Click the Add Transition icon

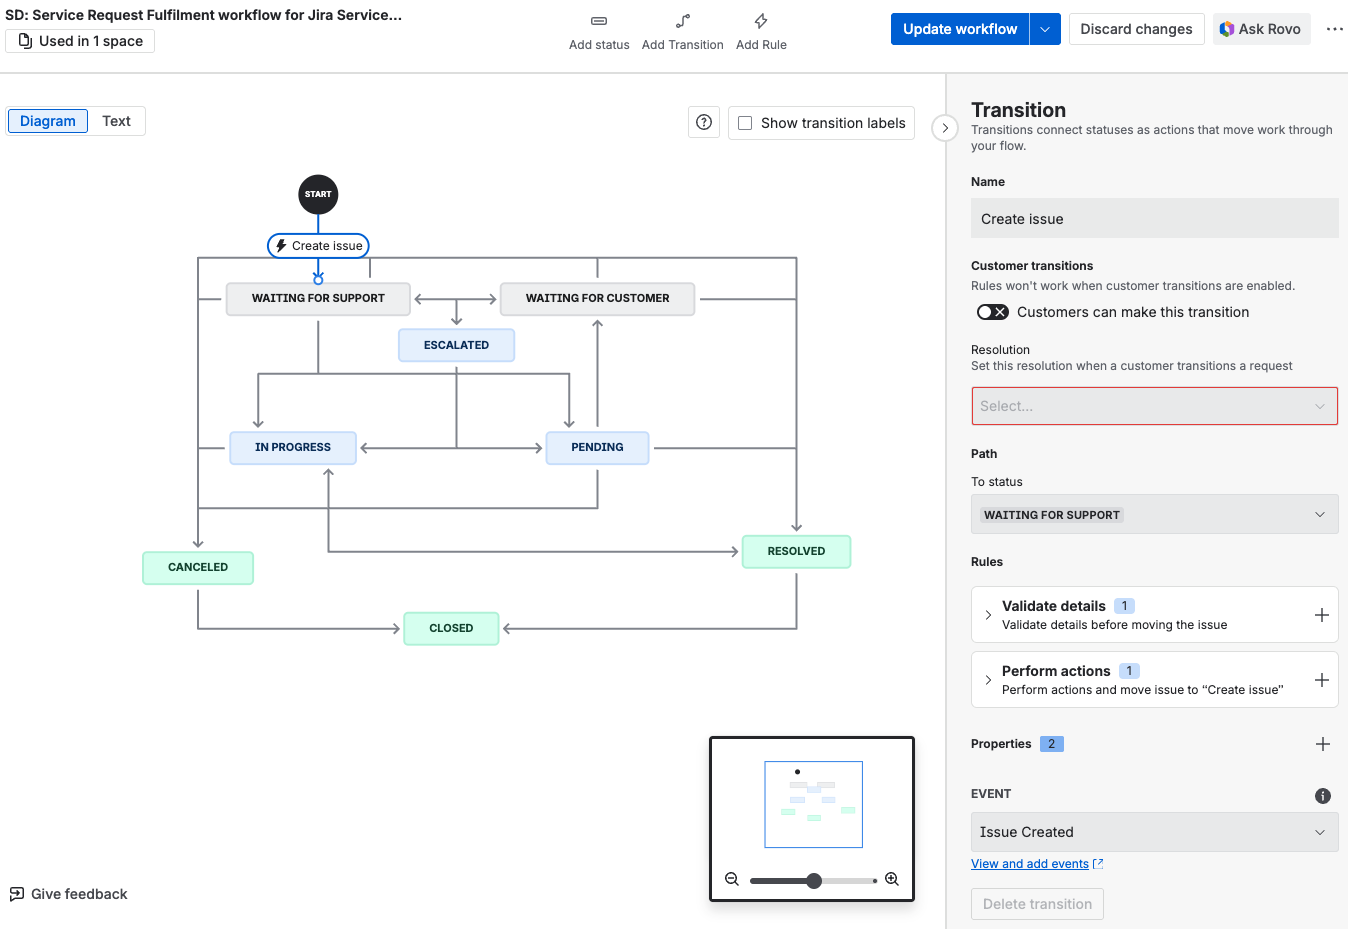682,21
